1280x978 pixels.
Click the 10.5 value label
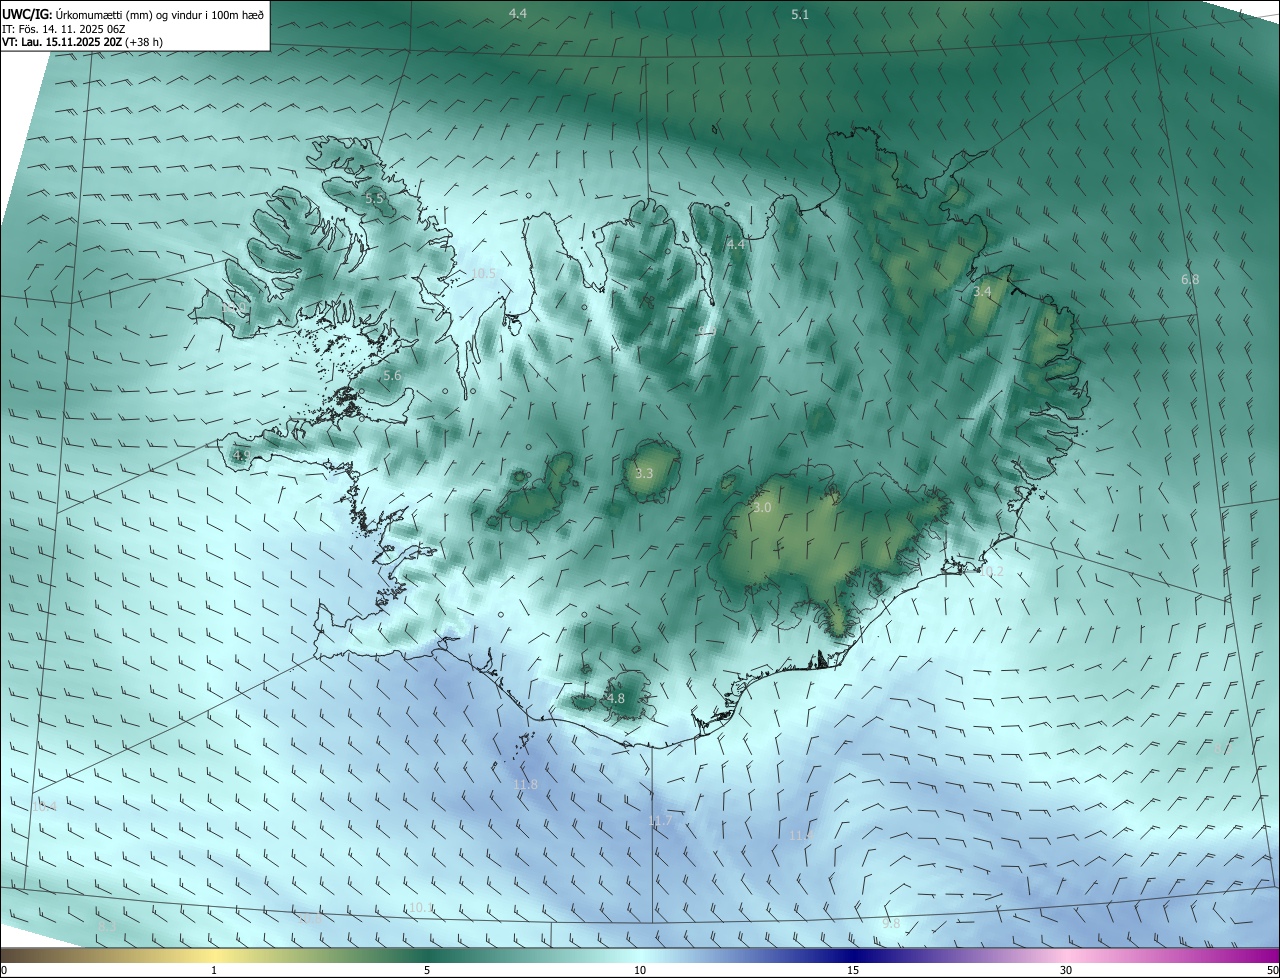coord(483,273)
